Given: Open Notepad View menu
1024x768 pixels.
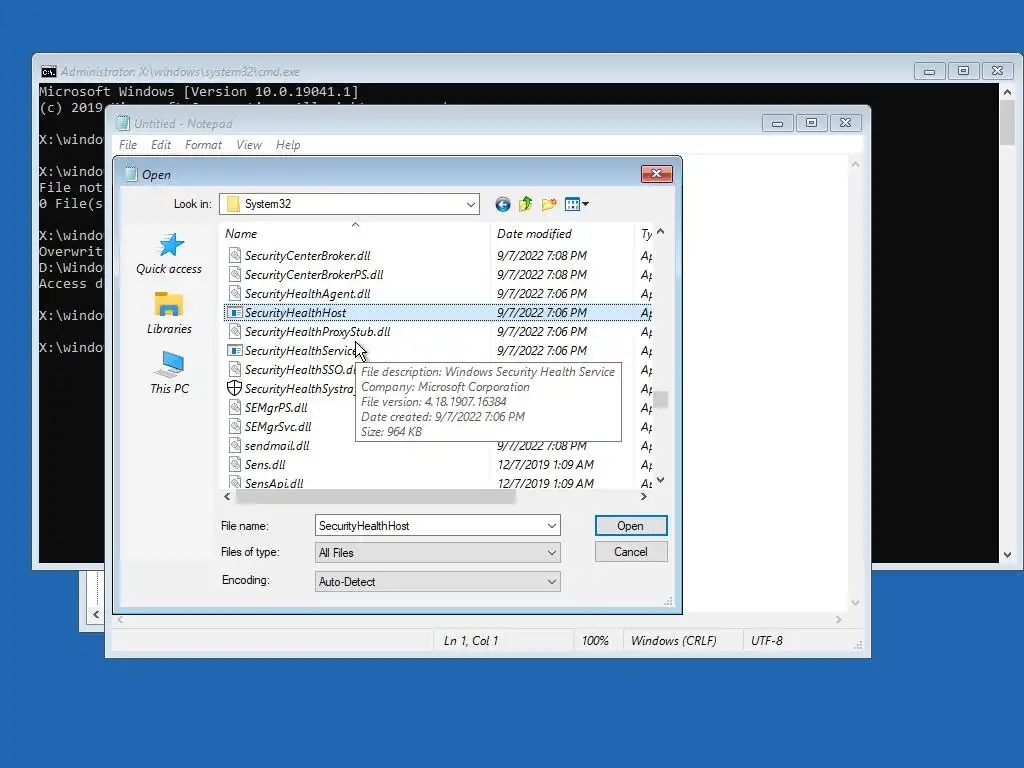Looking at the screenshot, I should click(249, 145).
